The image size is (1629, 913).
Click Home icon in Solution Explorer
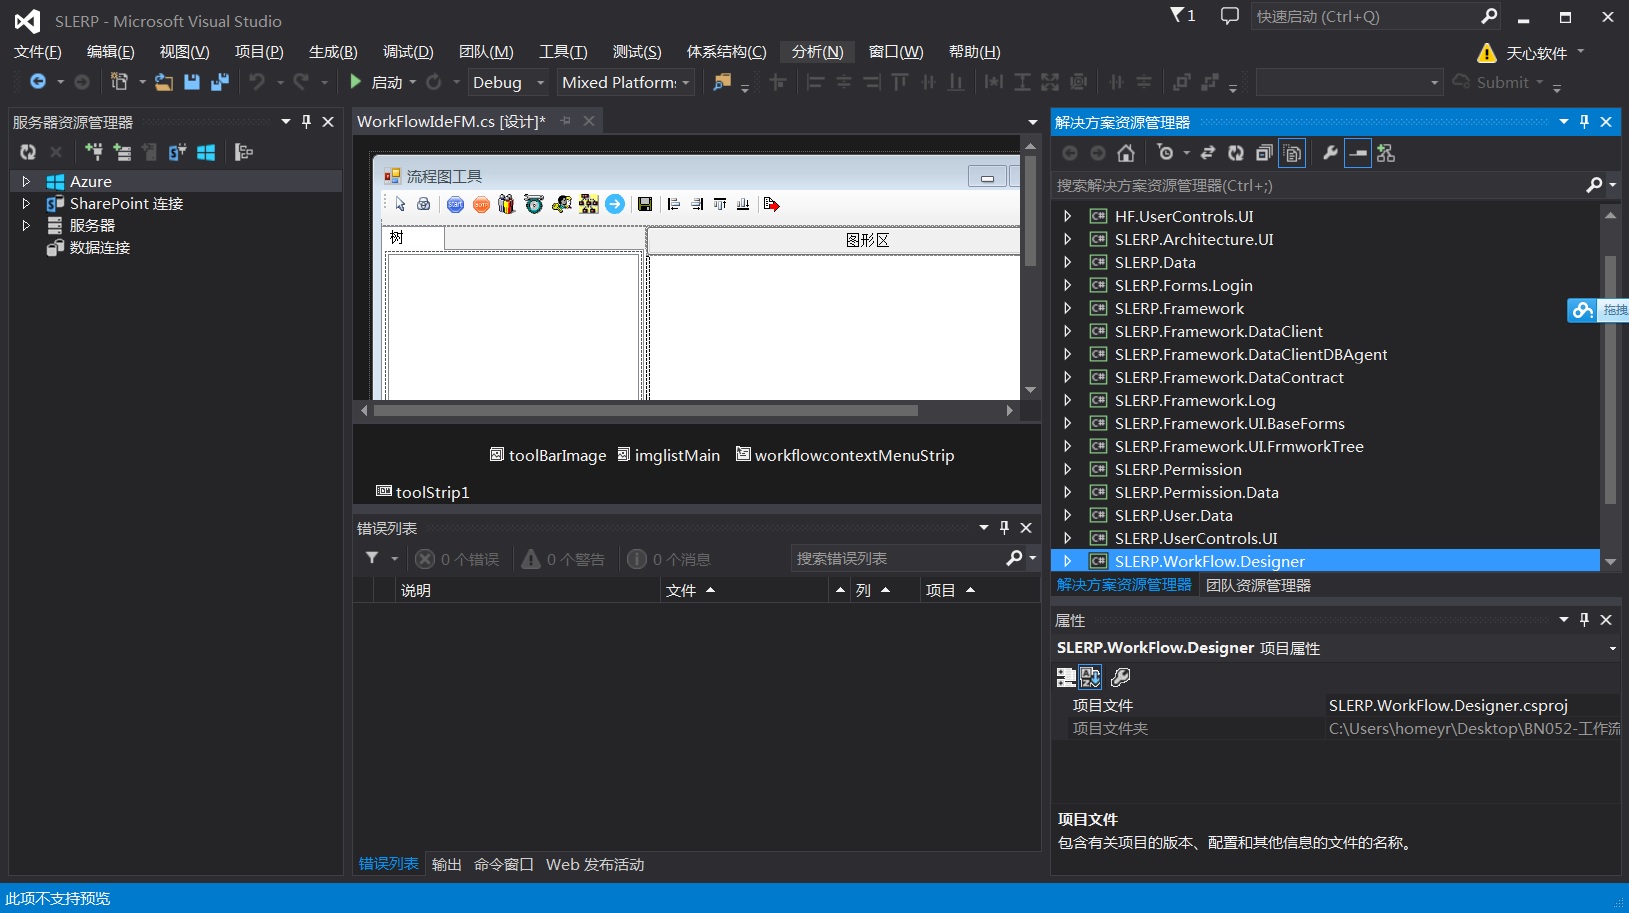click(1126, 153)
